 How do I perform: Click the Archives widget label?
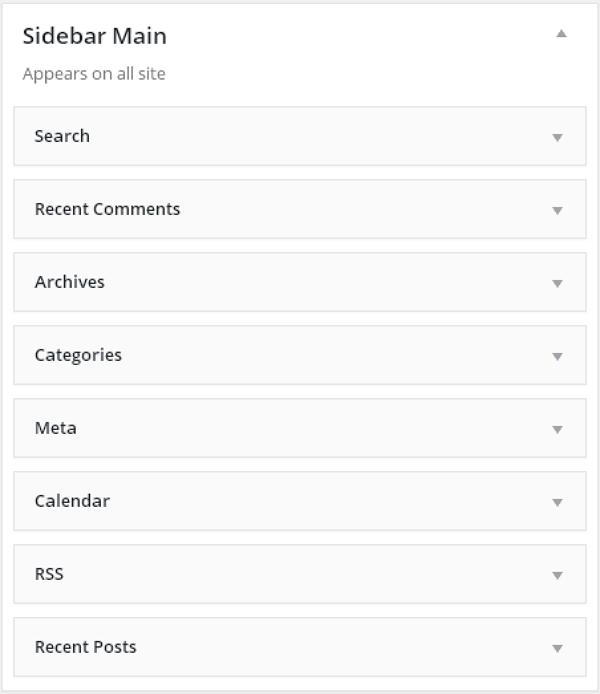click(69, 282)
